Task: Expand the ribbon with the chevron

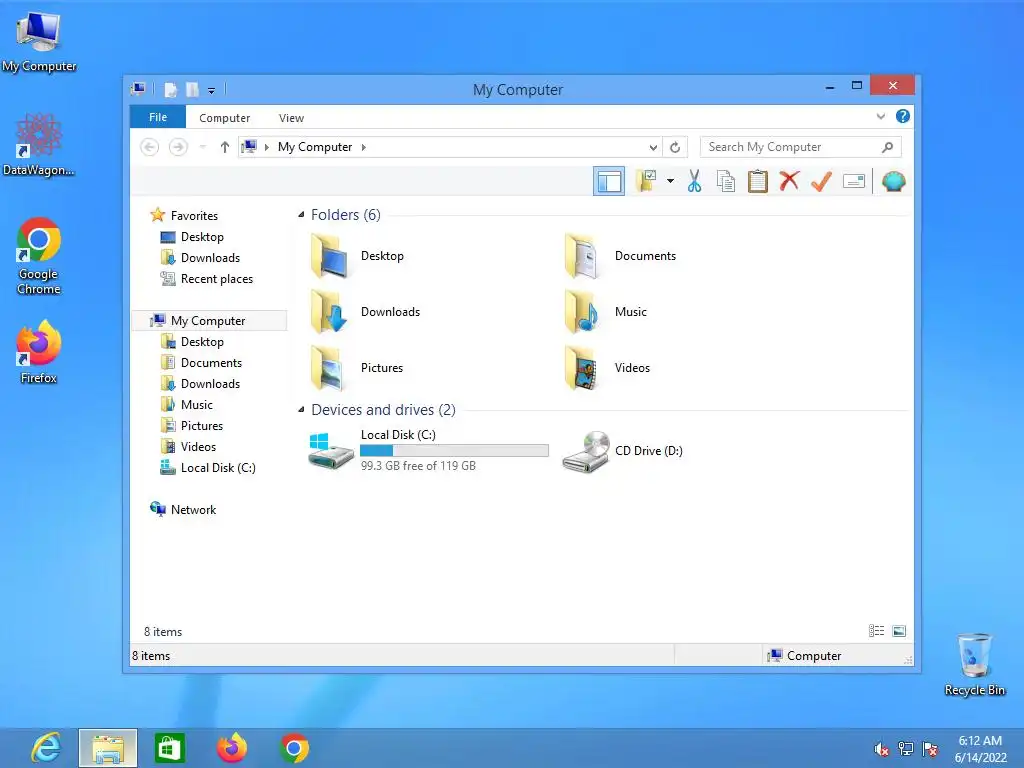Action: (880, 117)
